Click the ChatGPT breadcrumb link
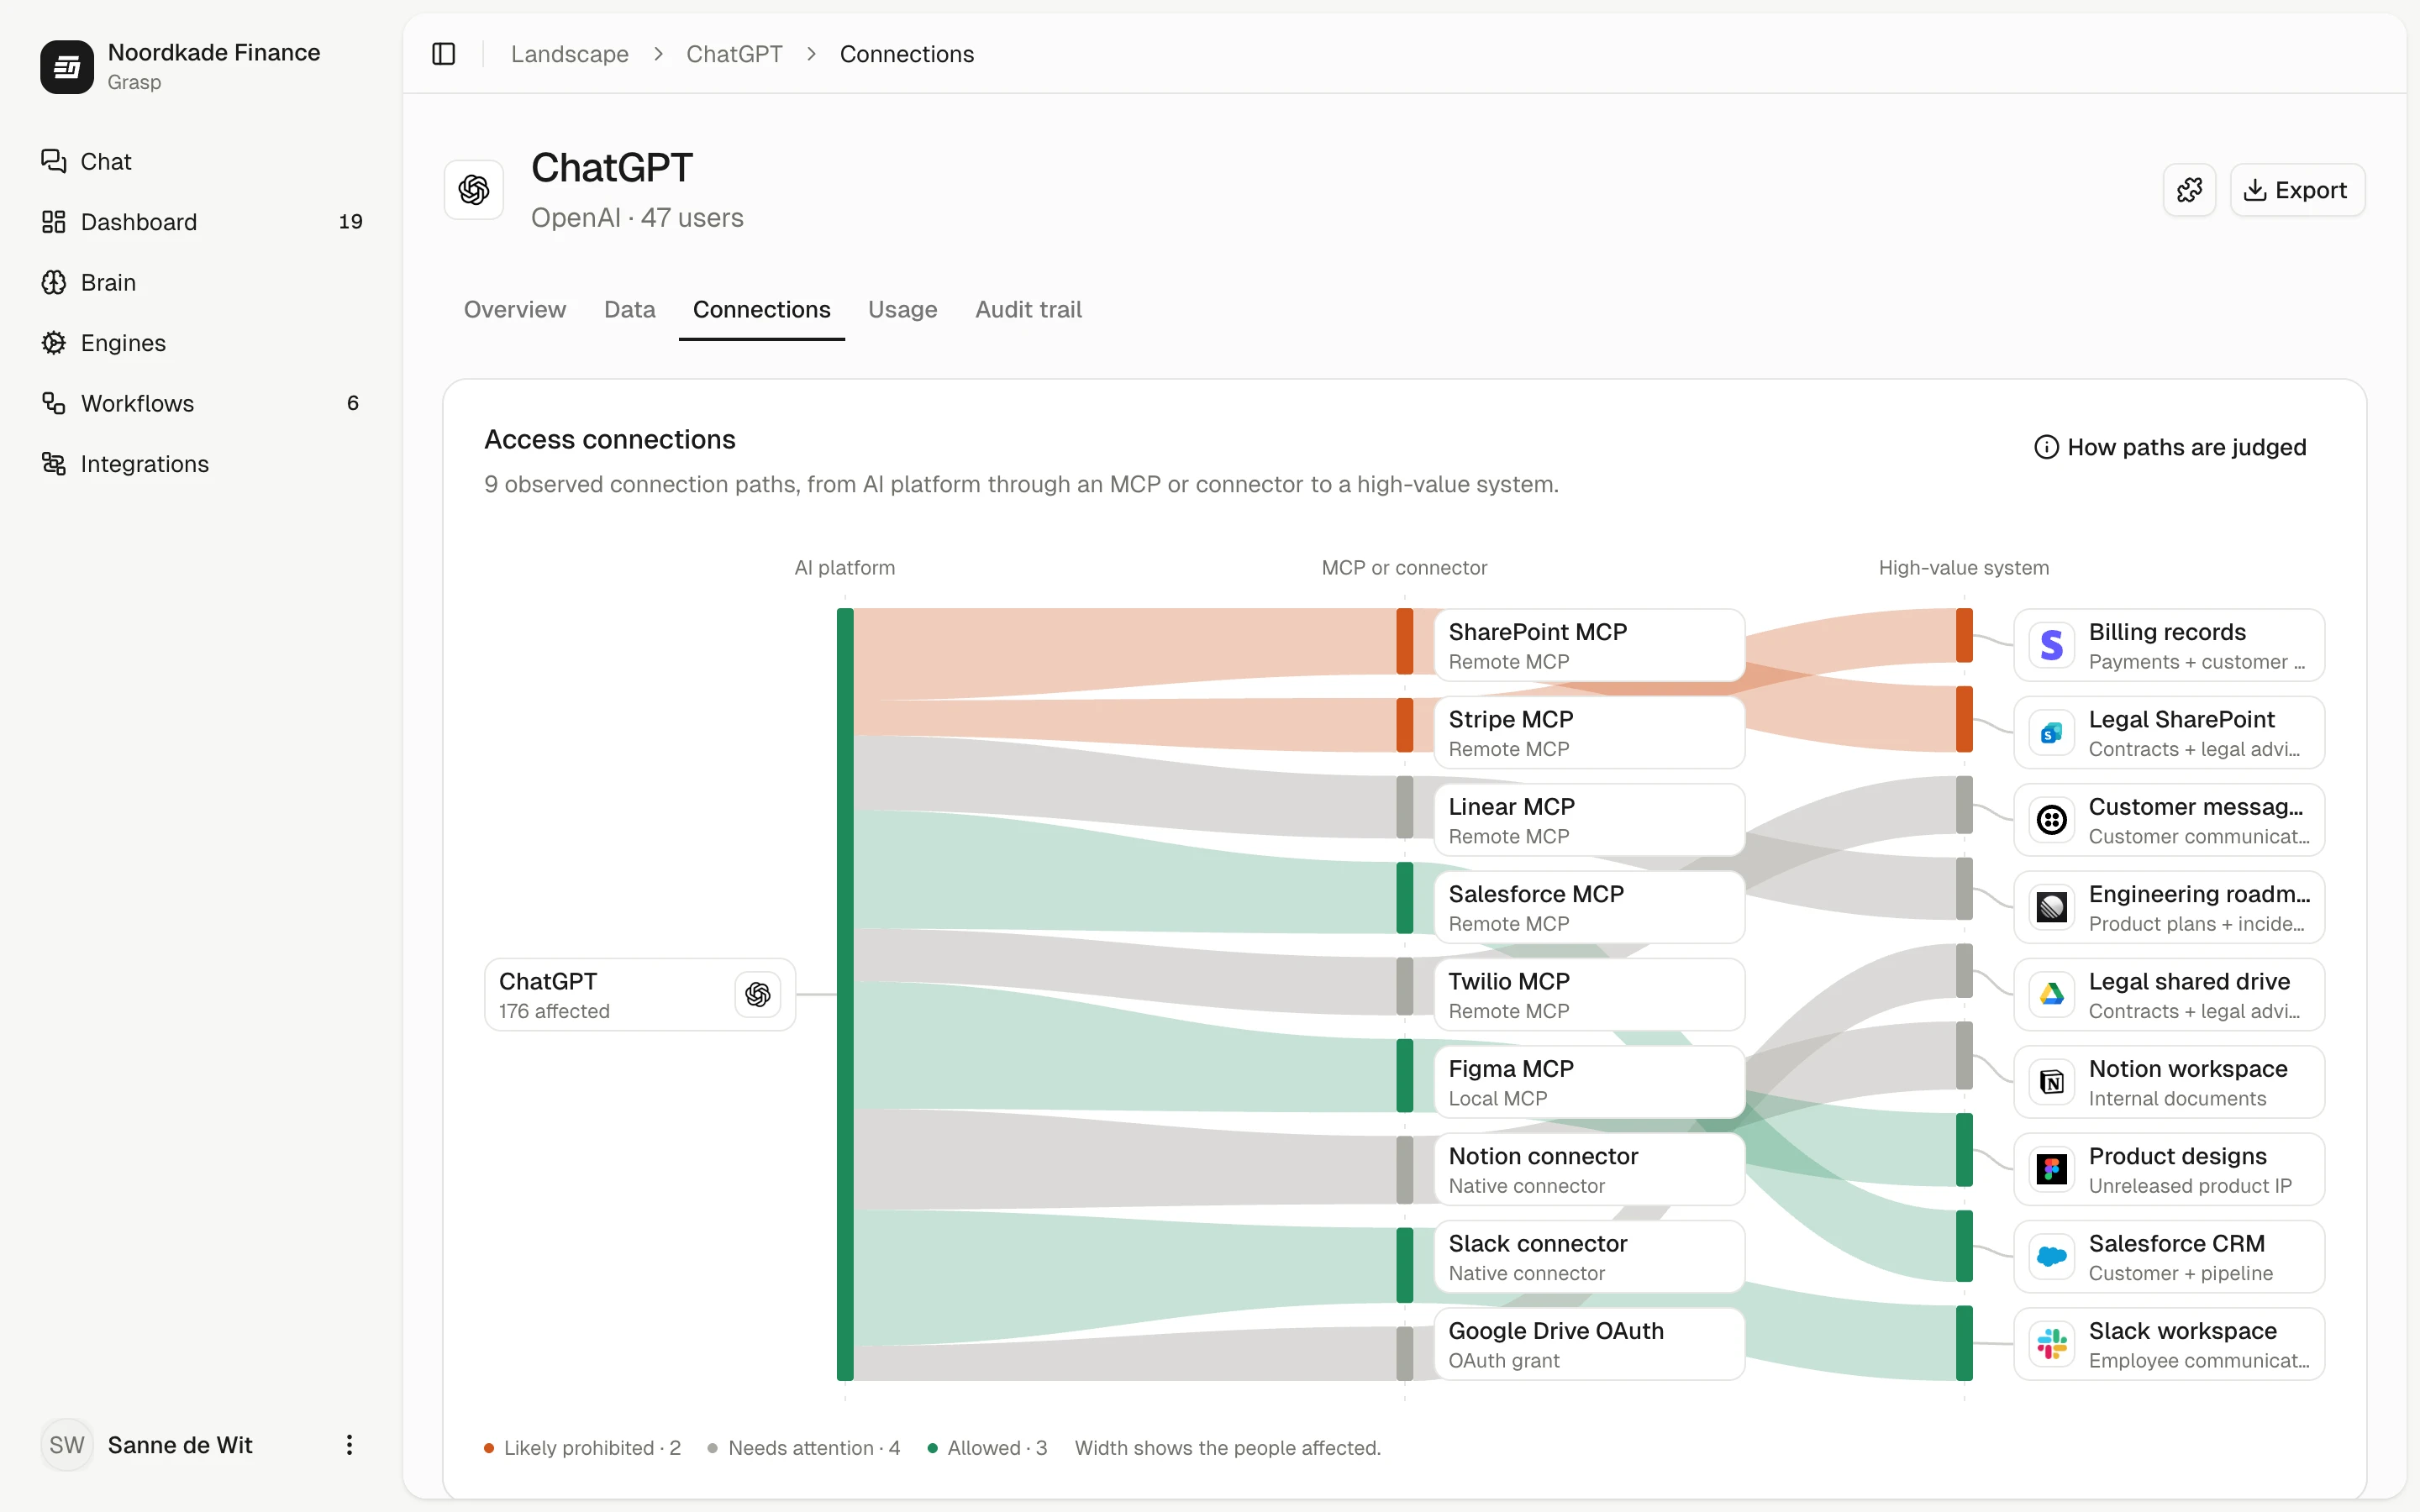Screen dimensions: 2420x1512 tap(734, 54)
